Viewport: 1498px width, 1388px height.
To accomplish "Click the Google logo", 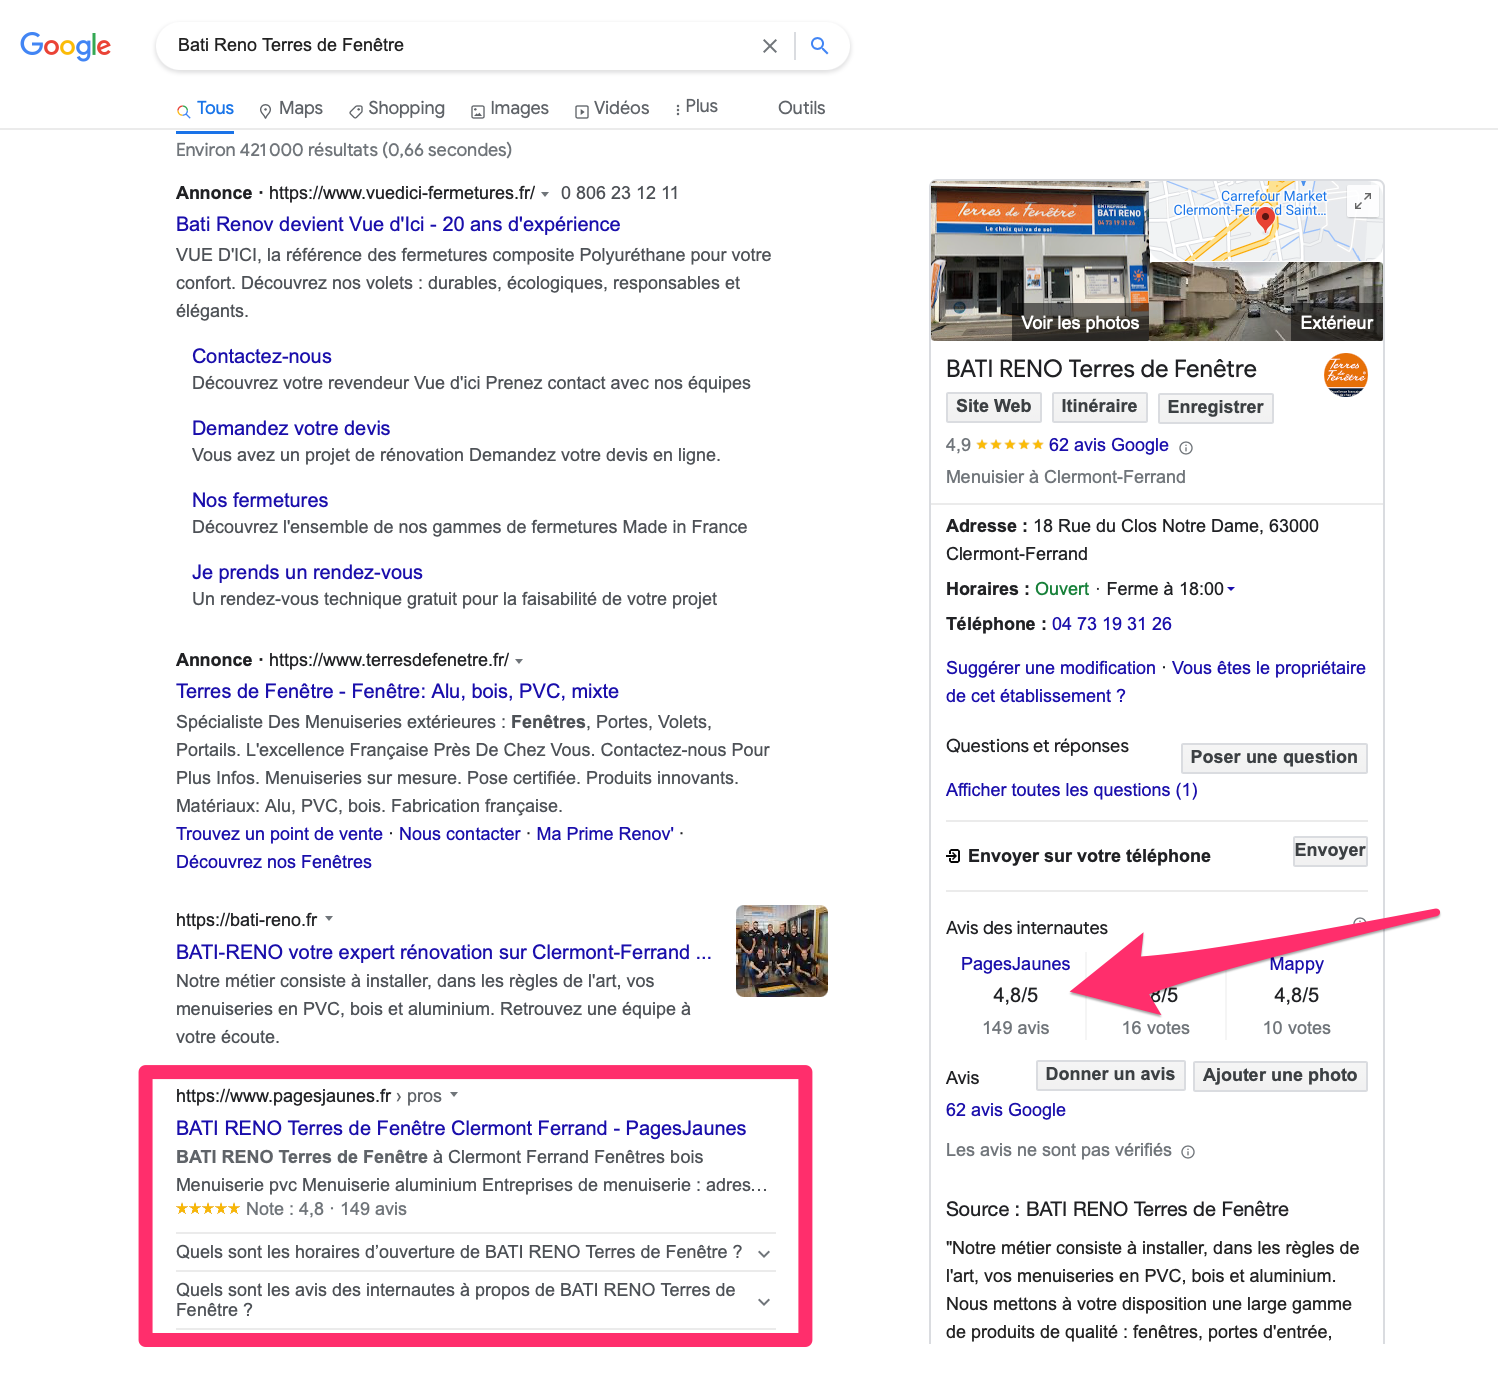I will pyautogui.click(x=66, y=46).
